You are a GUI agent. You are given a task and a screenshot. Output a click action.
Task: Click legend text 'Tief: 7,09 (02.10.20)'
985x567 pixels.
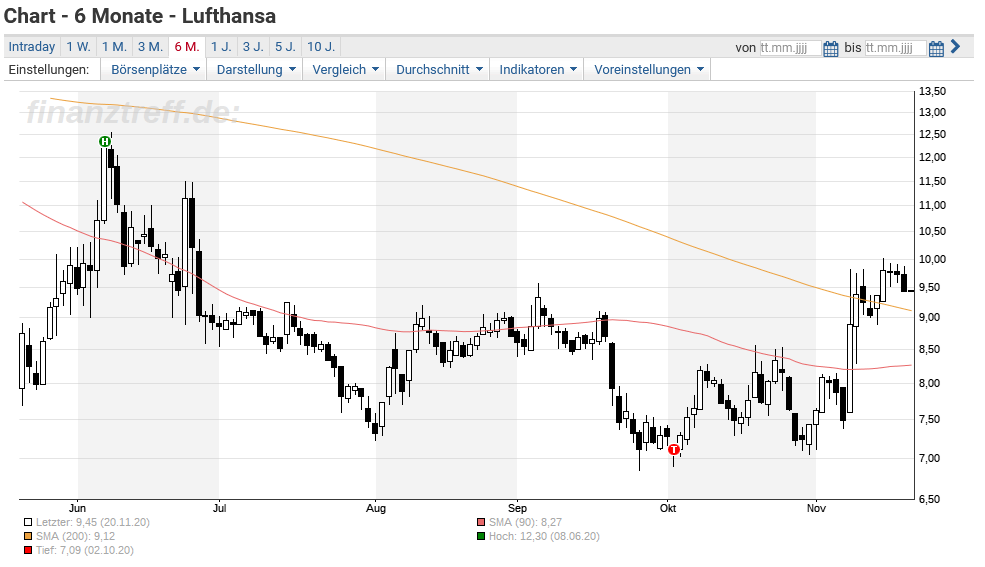85,551
